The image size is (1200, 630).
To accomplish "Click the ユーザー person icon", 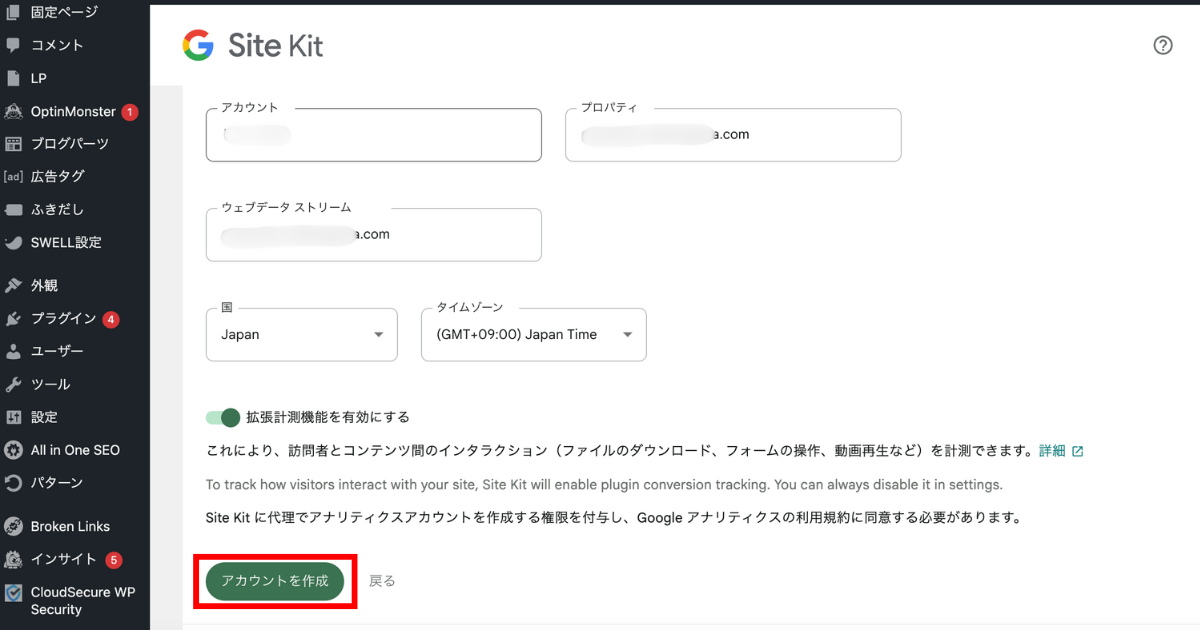I will [13, 352].
